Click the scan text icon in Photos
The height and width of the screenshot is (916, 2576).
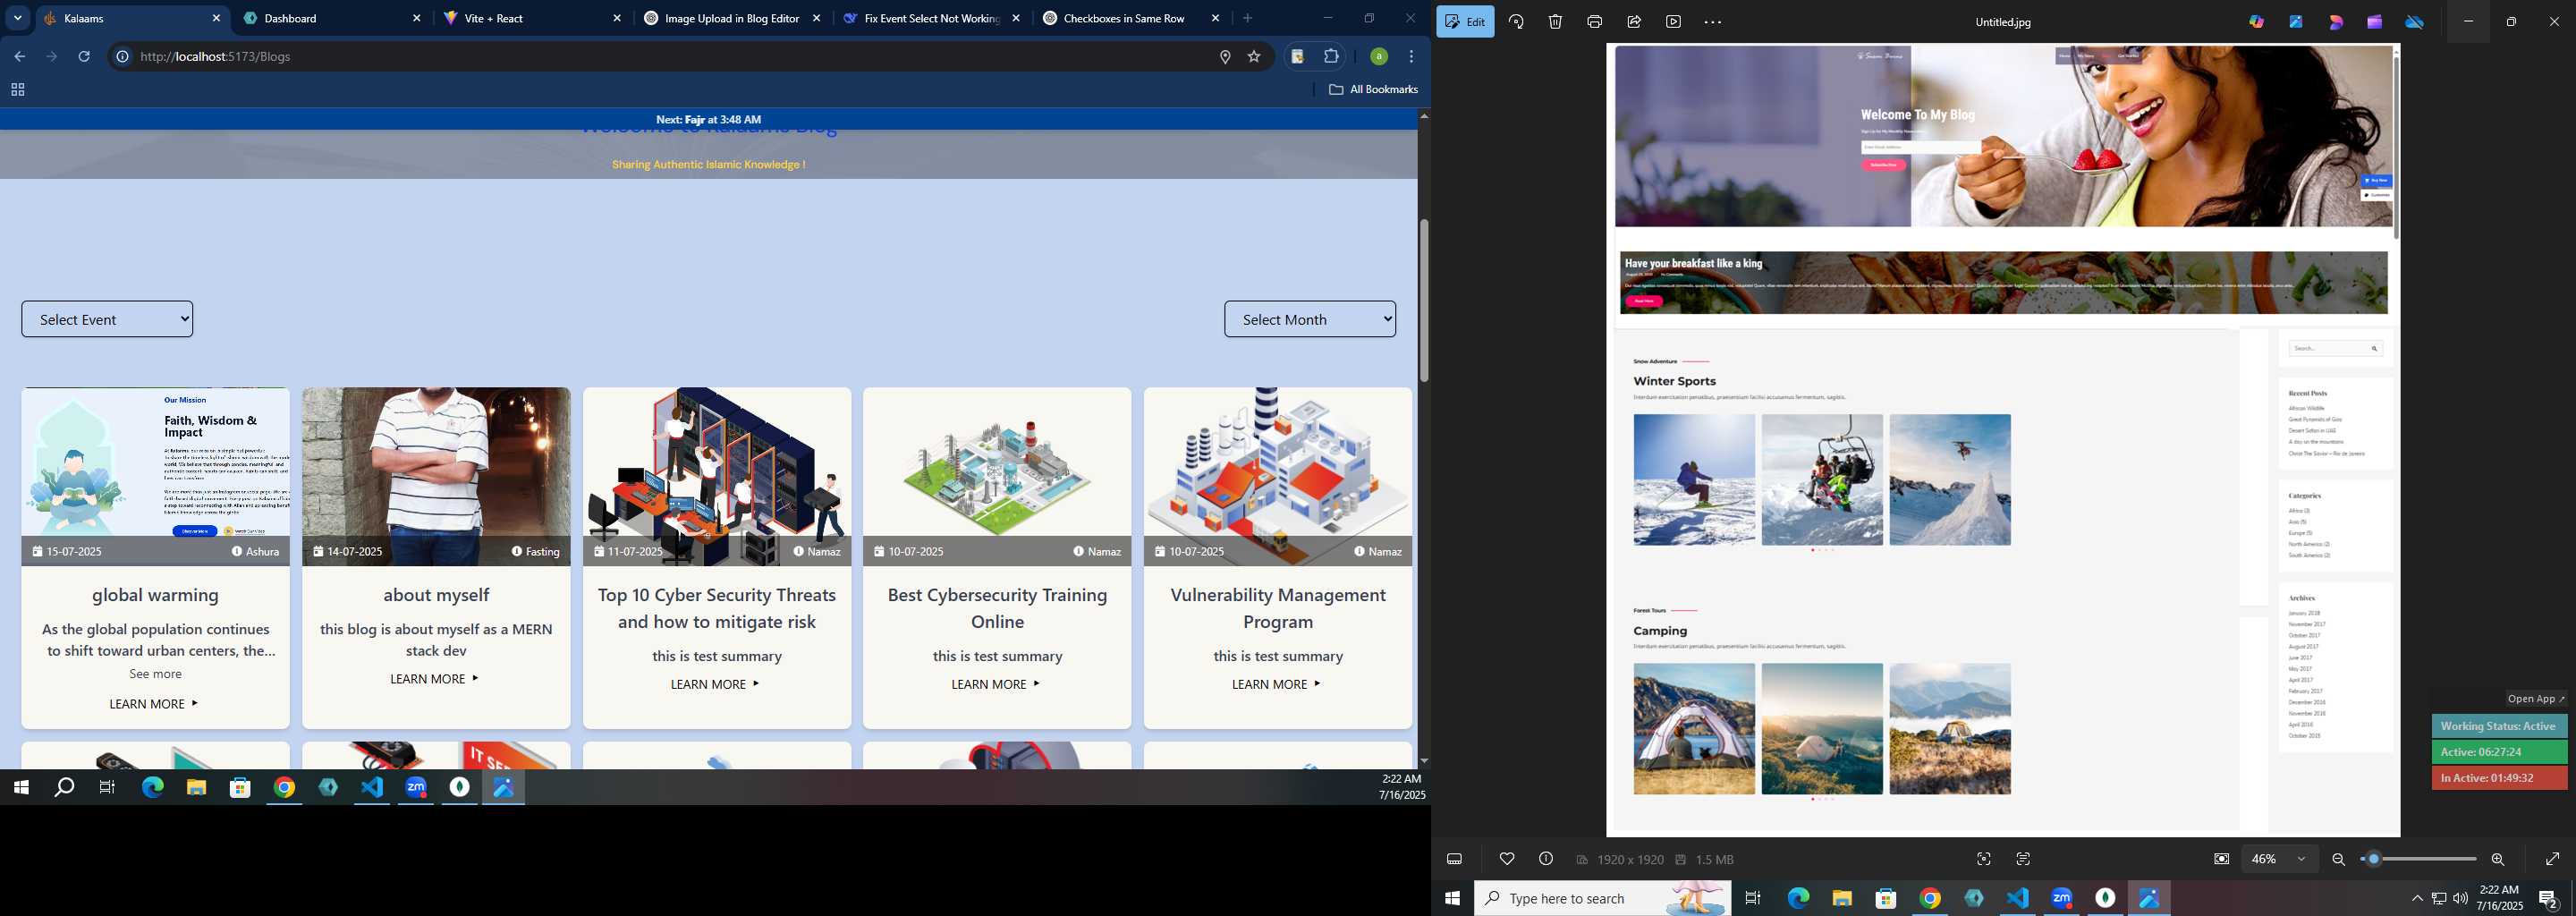[x=2023, y=859]
